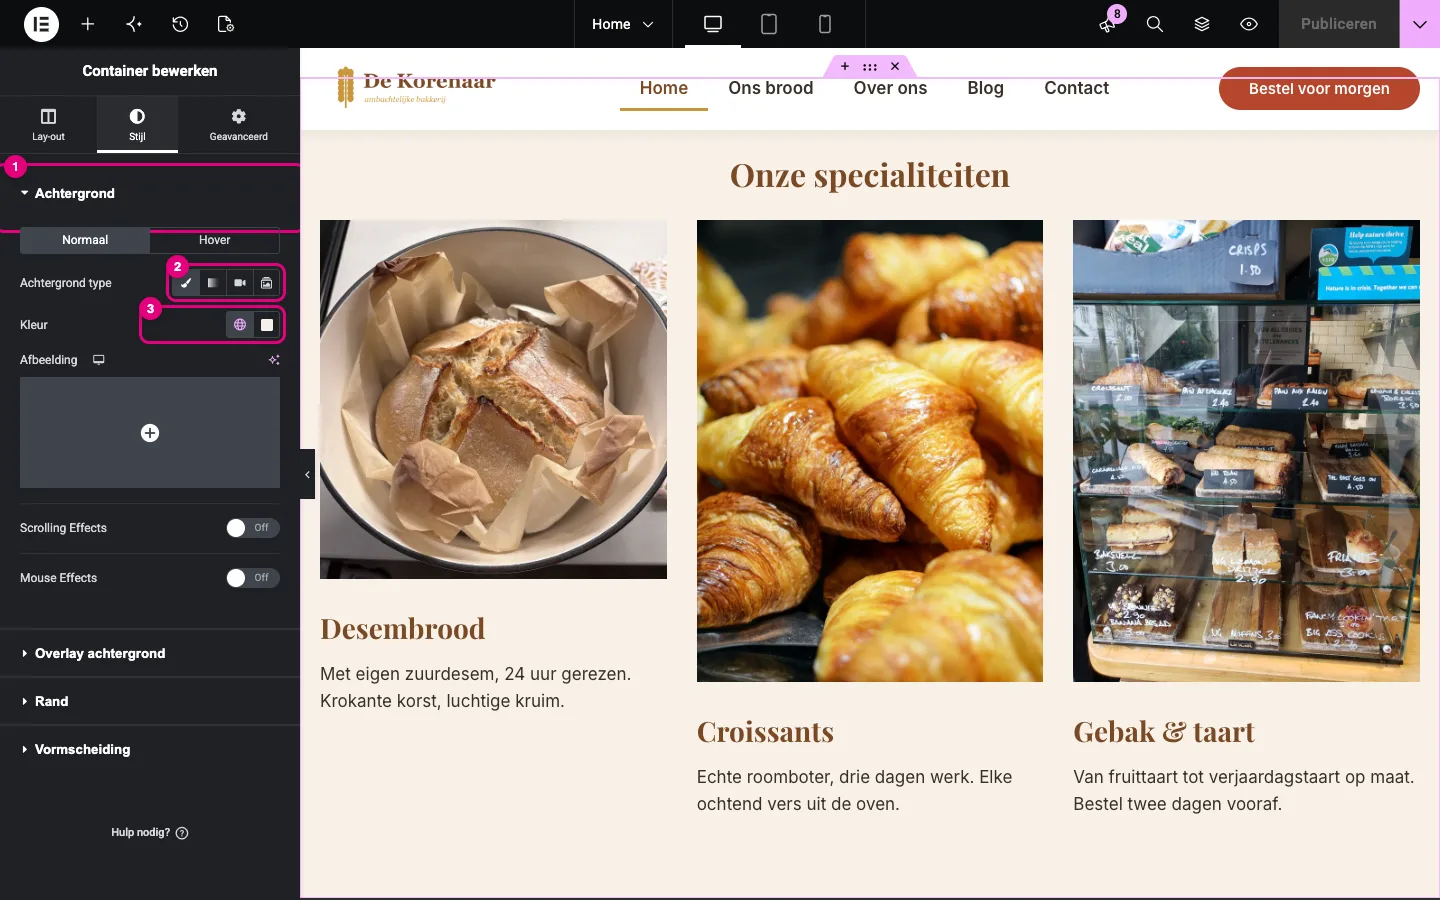The height and width of the screenshot is (900, 1440).
Task: Open the search finder icon
Action: (x=1155, y=24)
